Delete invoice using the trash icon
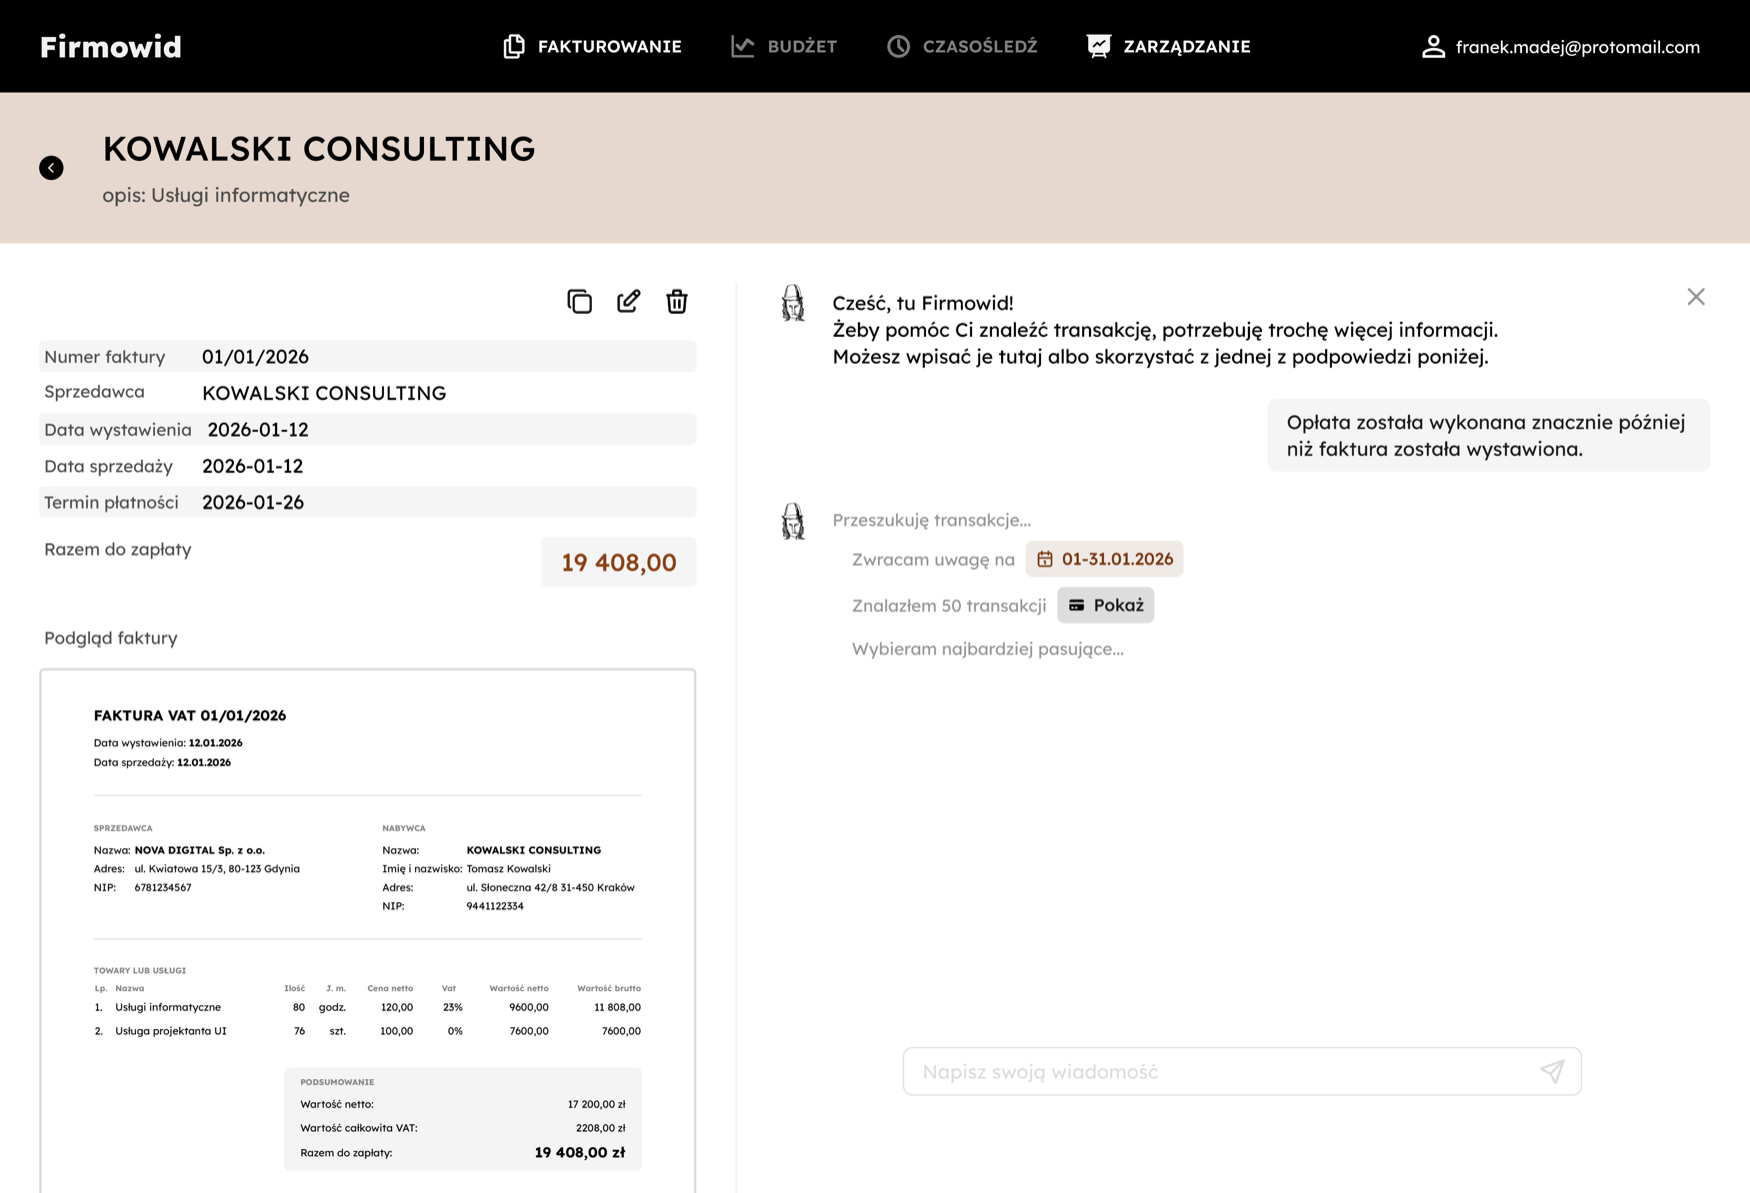Screen dimensions: 1750x1193 point(677,302)
